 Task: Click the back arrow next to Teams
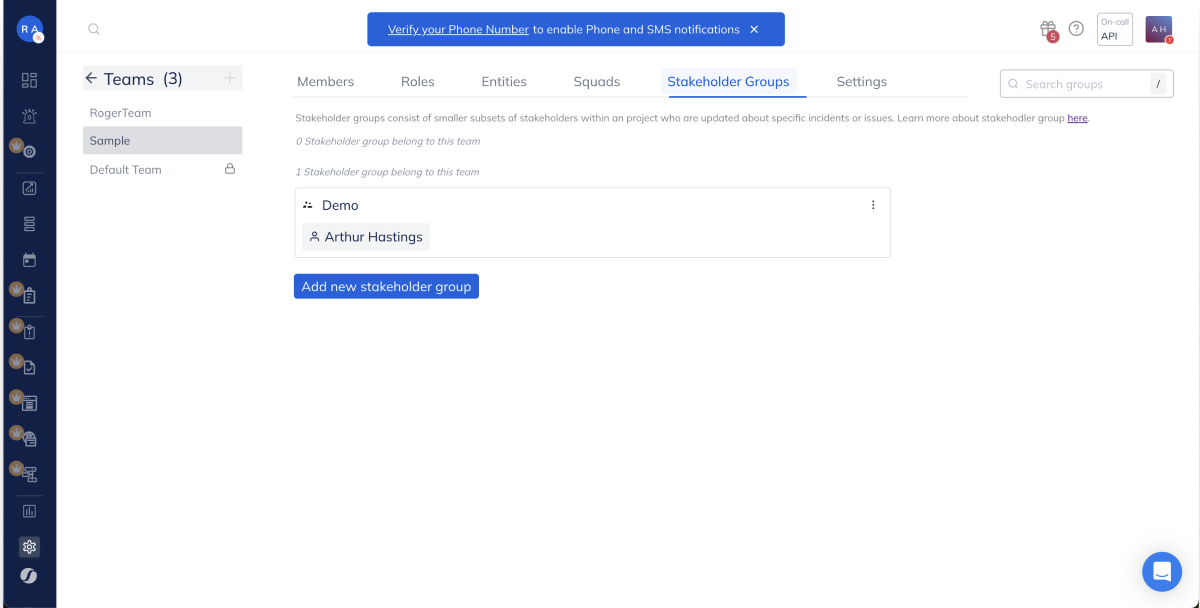pos(91,78)
